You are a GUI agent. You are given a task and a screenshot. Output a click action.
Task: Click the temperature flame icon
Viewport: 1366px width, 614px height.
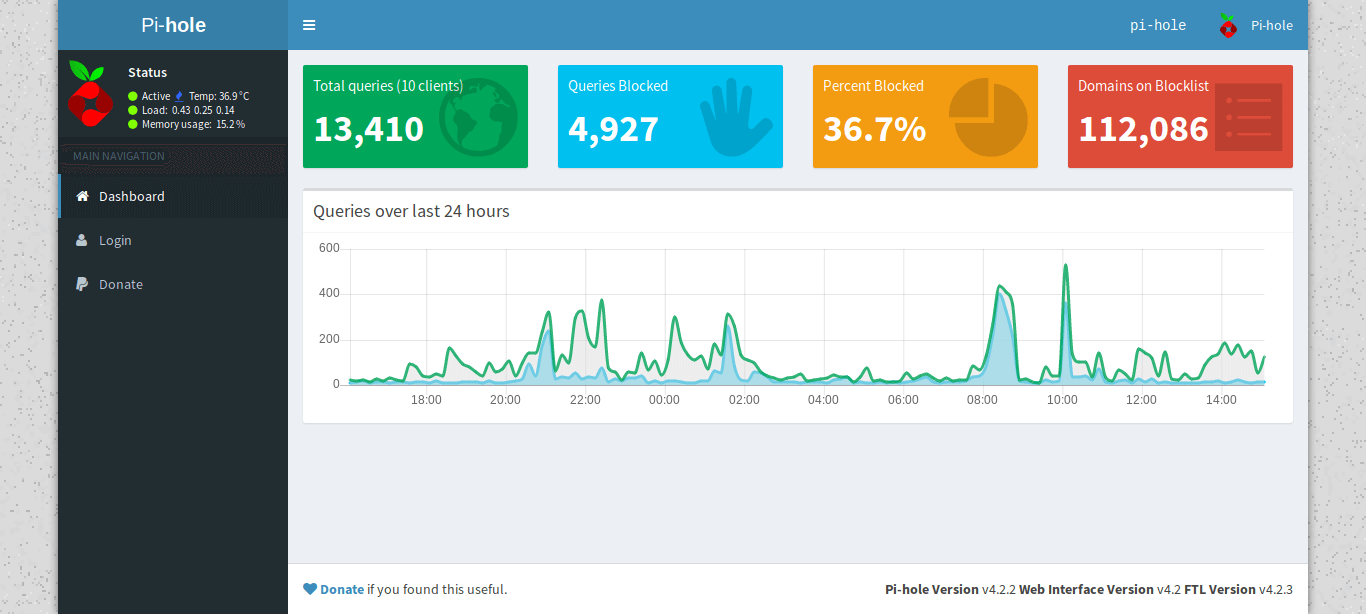(180, 96)
